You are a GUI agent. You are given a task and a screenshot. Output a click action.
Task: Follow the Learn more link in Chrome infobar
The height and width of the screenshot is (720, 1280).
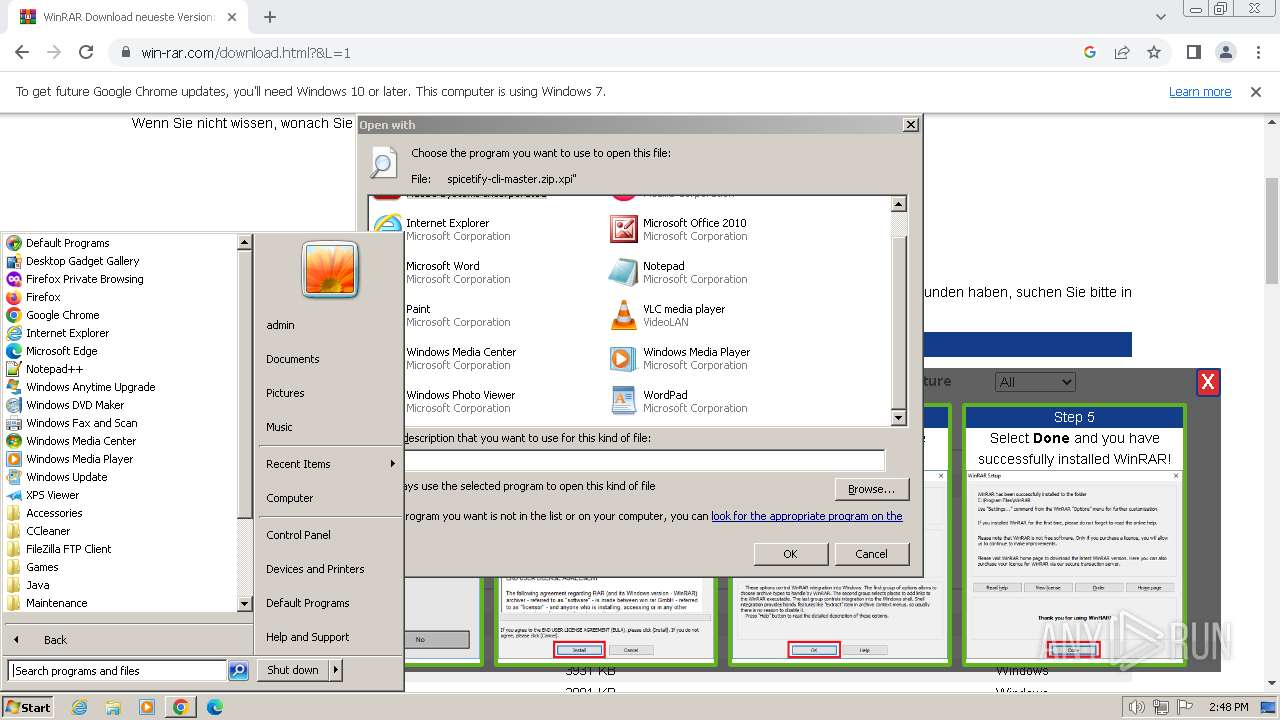1200,92
